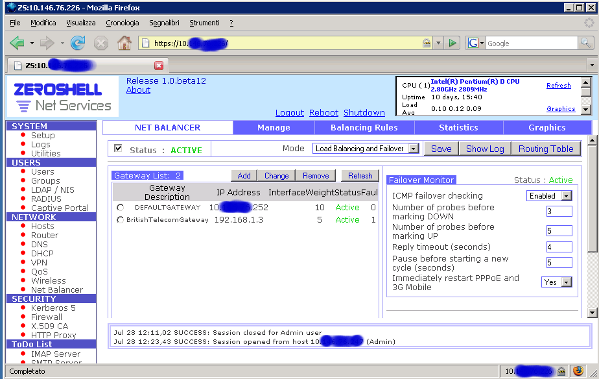Click the Save button
Image resolution: width=599 pixels, height=379 pixels.
441,149
